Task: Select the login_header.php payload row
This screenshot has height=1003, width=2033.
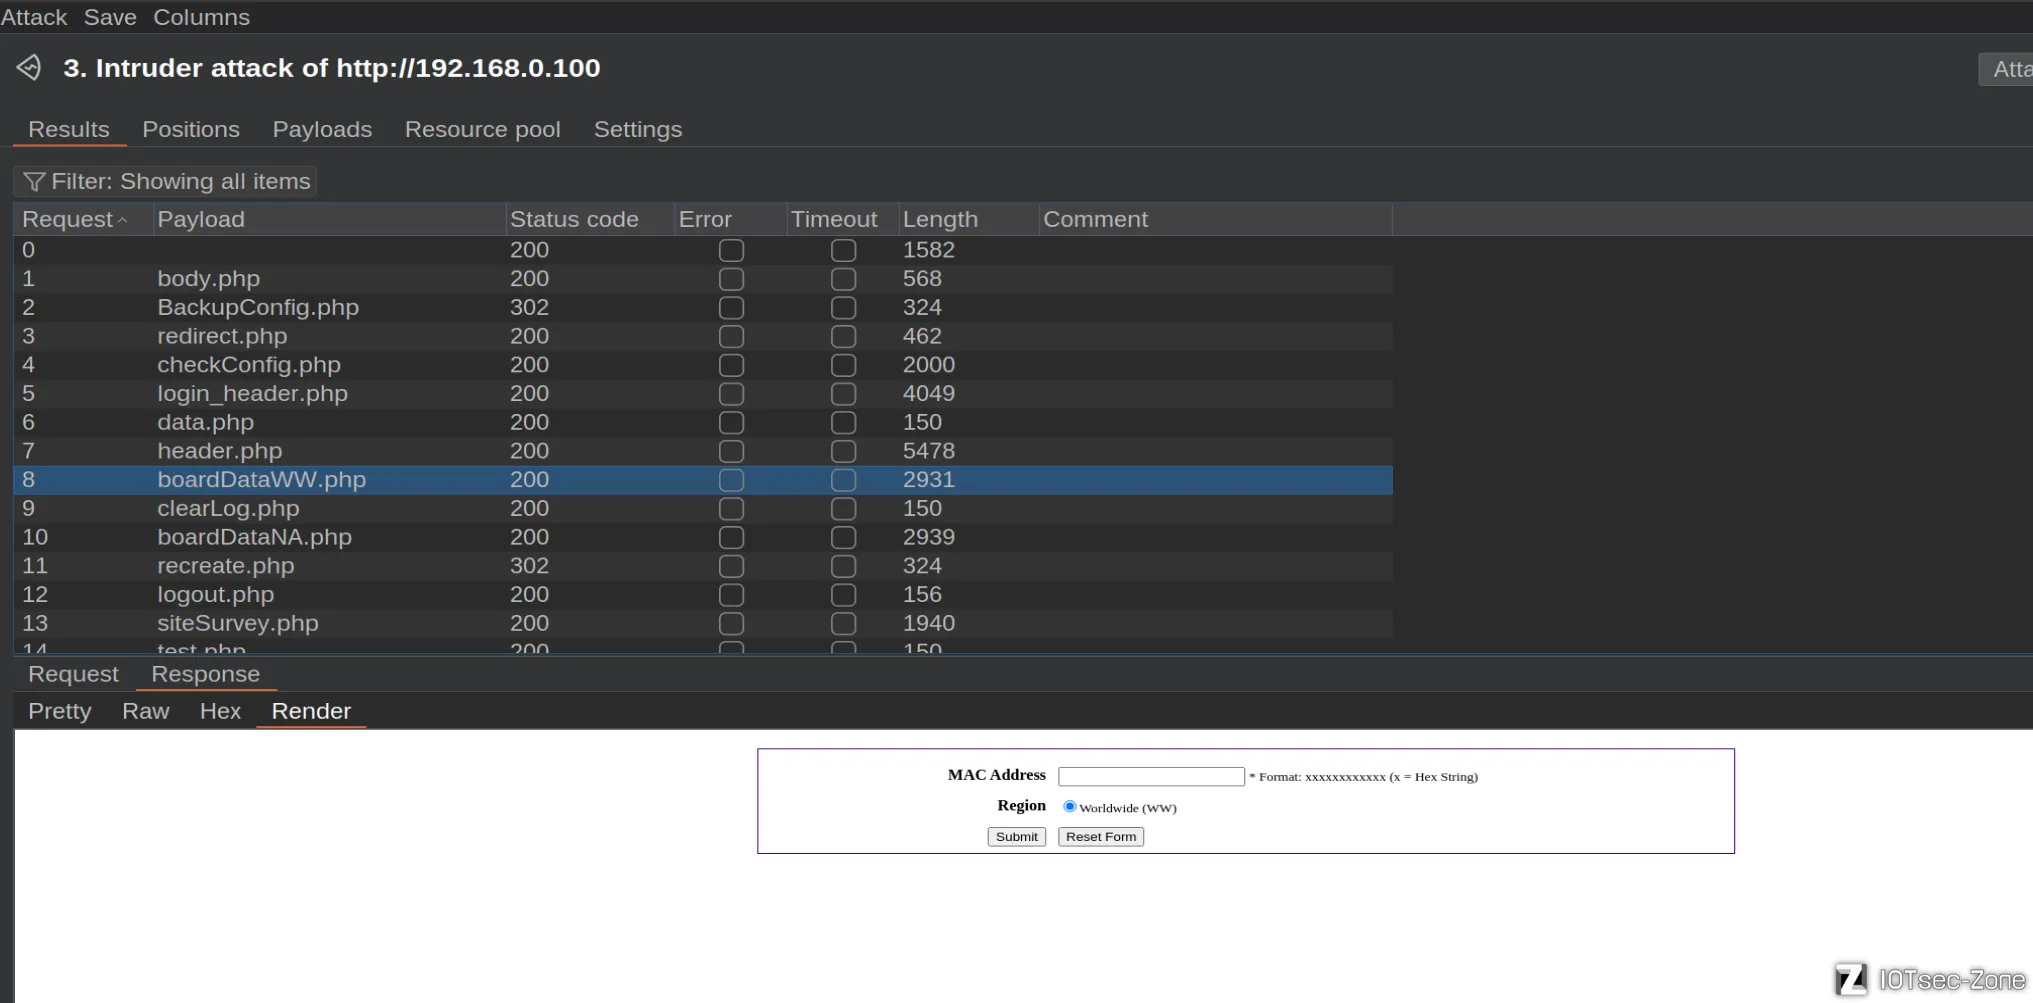Action: click(x=703, y=394)
